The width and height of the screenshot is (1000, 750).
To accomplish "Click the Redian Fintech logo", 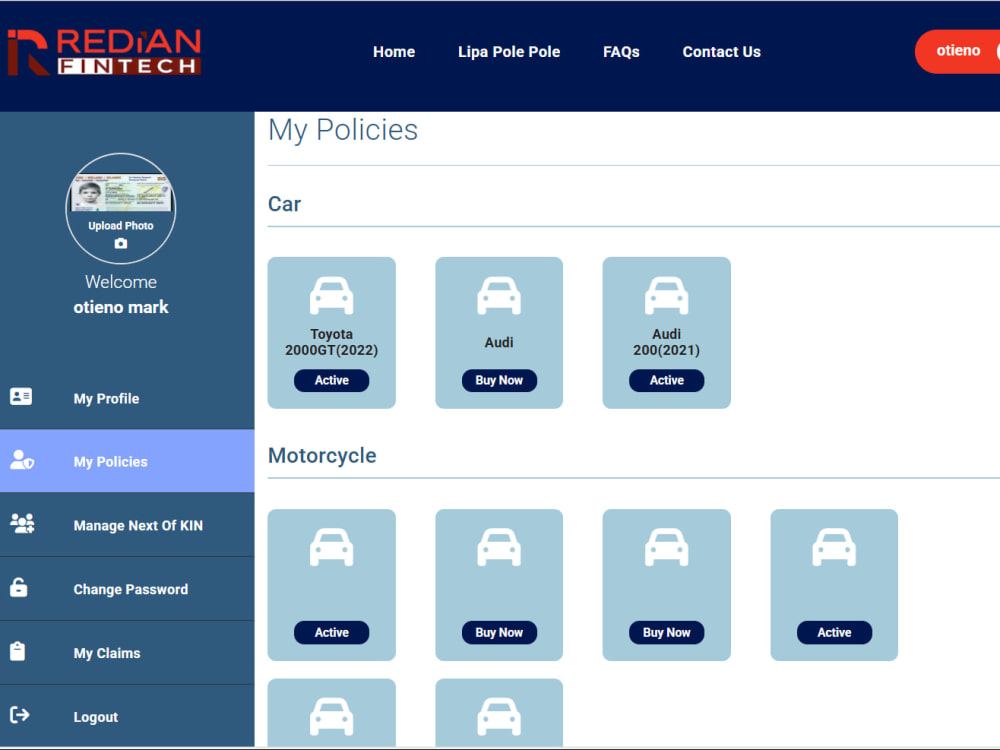I will click(105, 52).
